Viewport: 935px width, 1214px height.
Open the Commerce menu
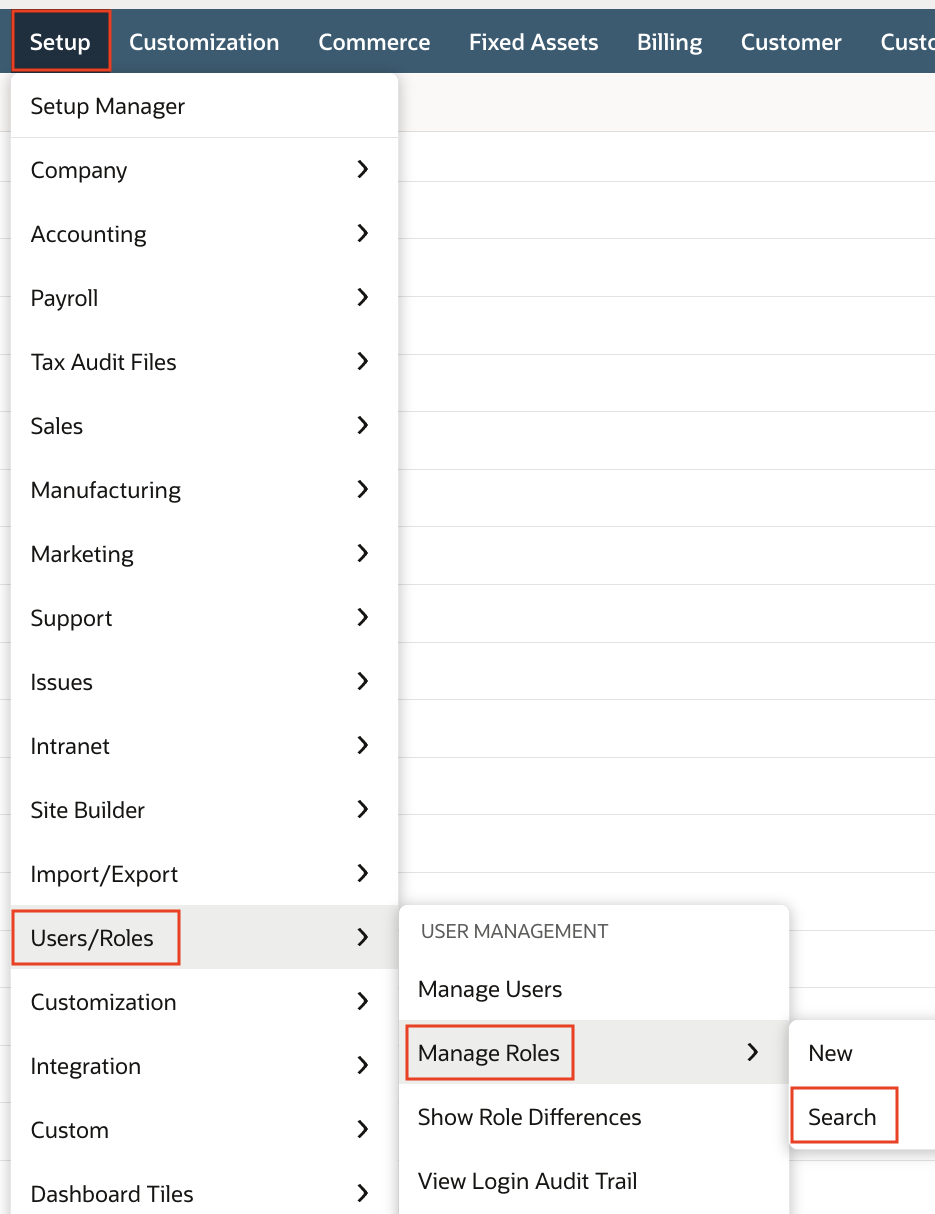coord(374,41)
